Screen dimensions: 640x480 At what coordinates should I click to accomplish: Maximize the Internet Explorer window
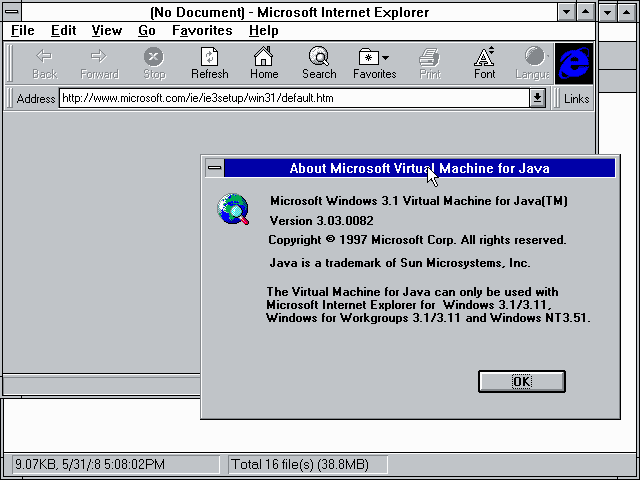pos(585,12)
